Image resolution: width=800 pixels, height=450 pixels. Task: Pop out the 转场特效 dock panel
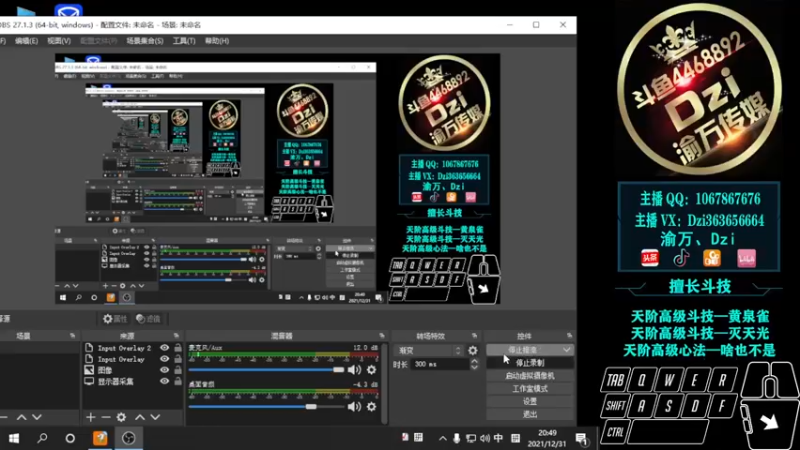tap(474, 336)
